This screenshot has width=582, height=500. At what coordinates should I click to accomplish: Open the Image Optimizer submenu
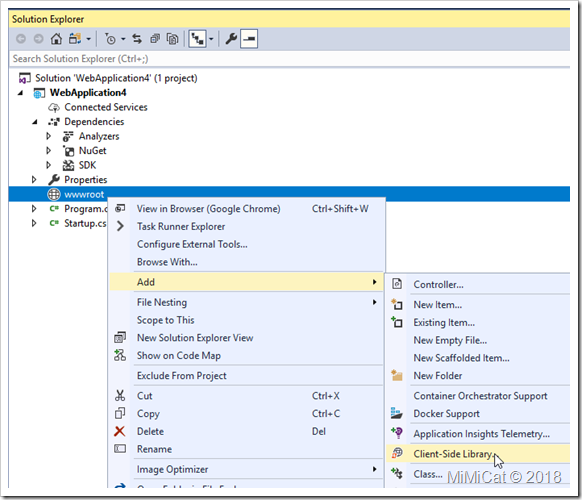click(247, 470)
